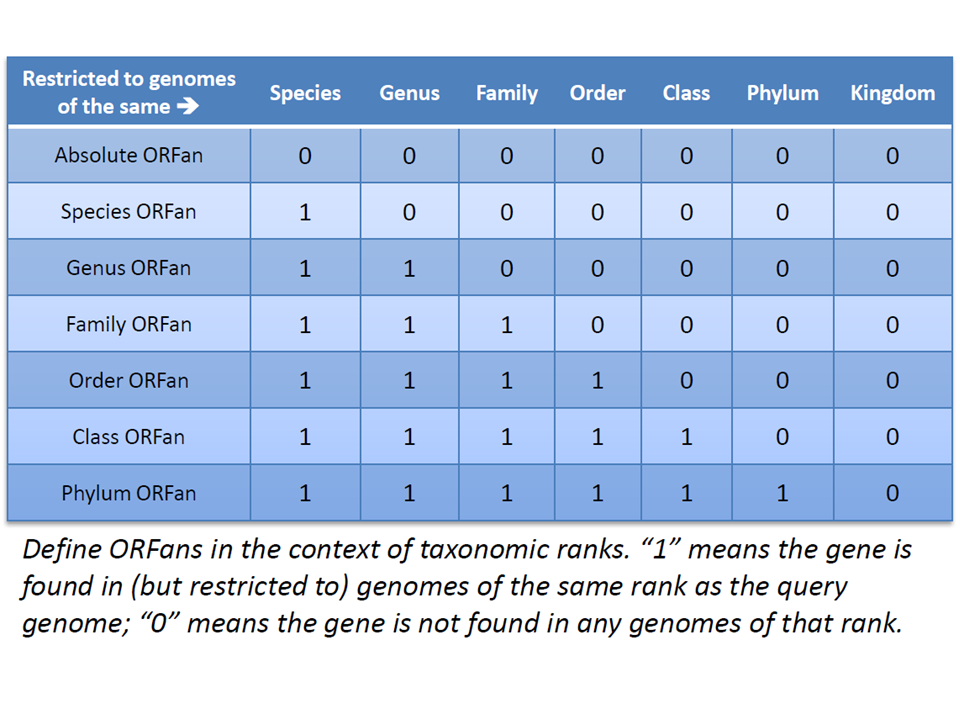Click the arrow in the table header
This screenshot has width=960, height=720.
click(187, 107)
